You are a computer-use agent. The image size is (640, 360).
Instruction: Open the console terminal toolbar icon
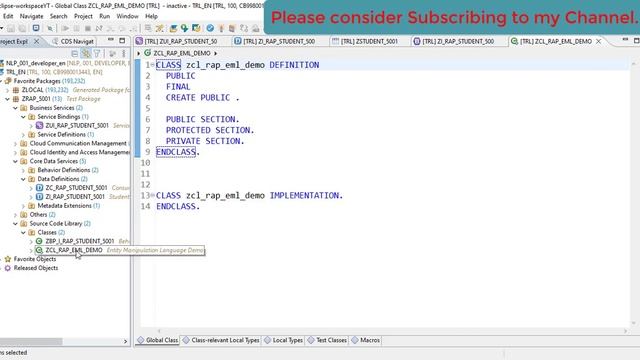pyautogui.click(x=36, y=28)
